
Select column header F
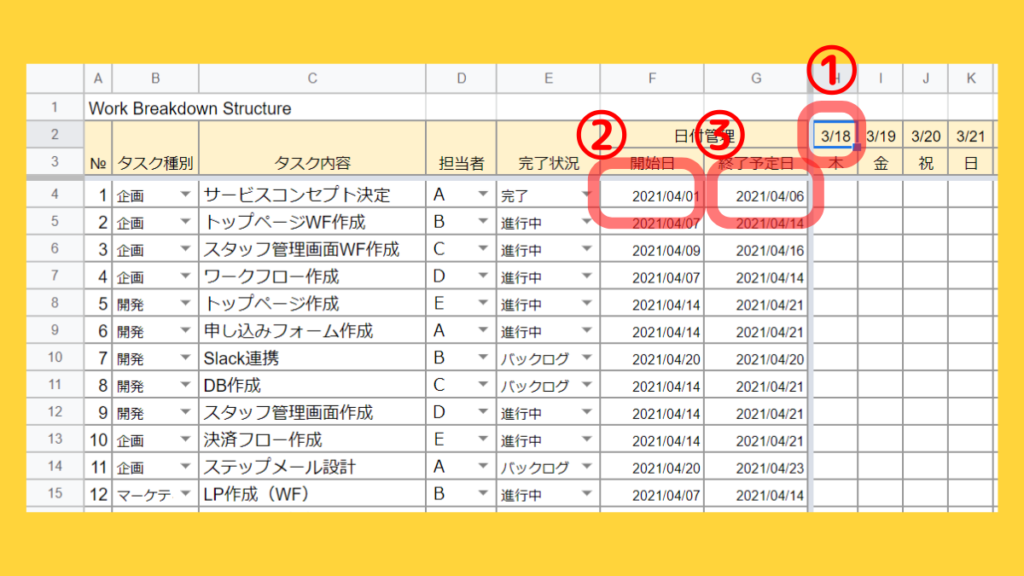point(651,78)
